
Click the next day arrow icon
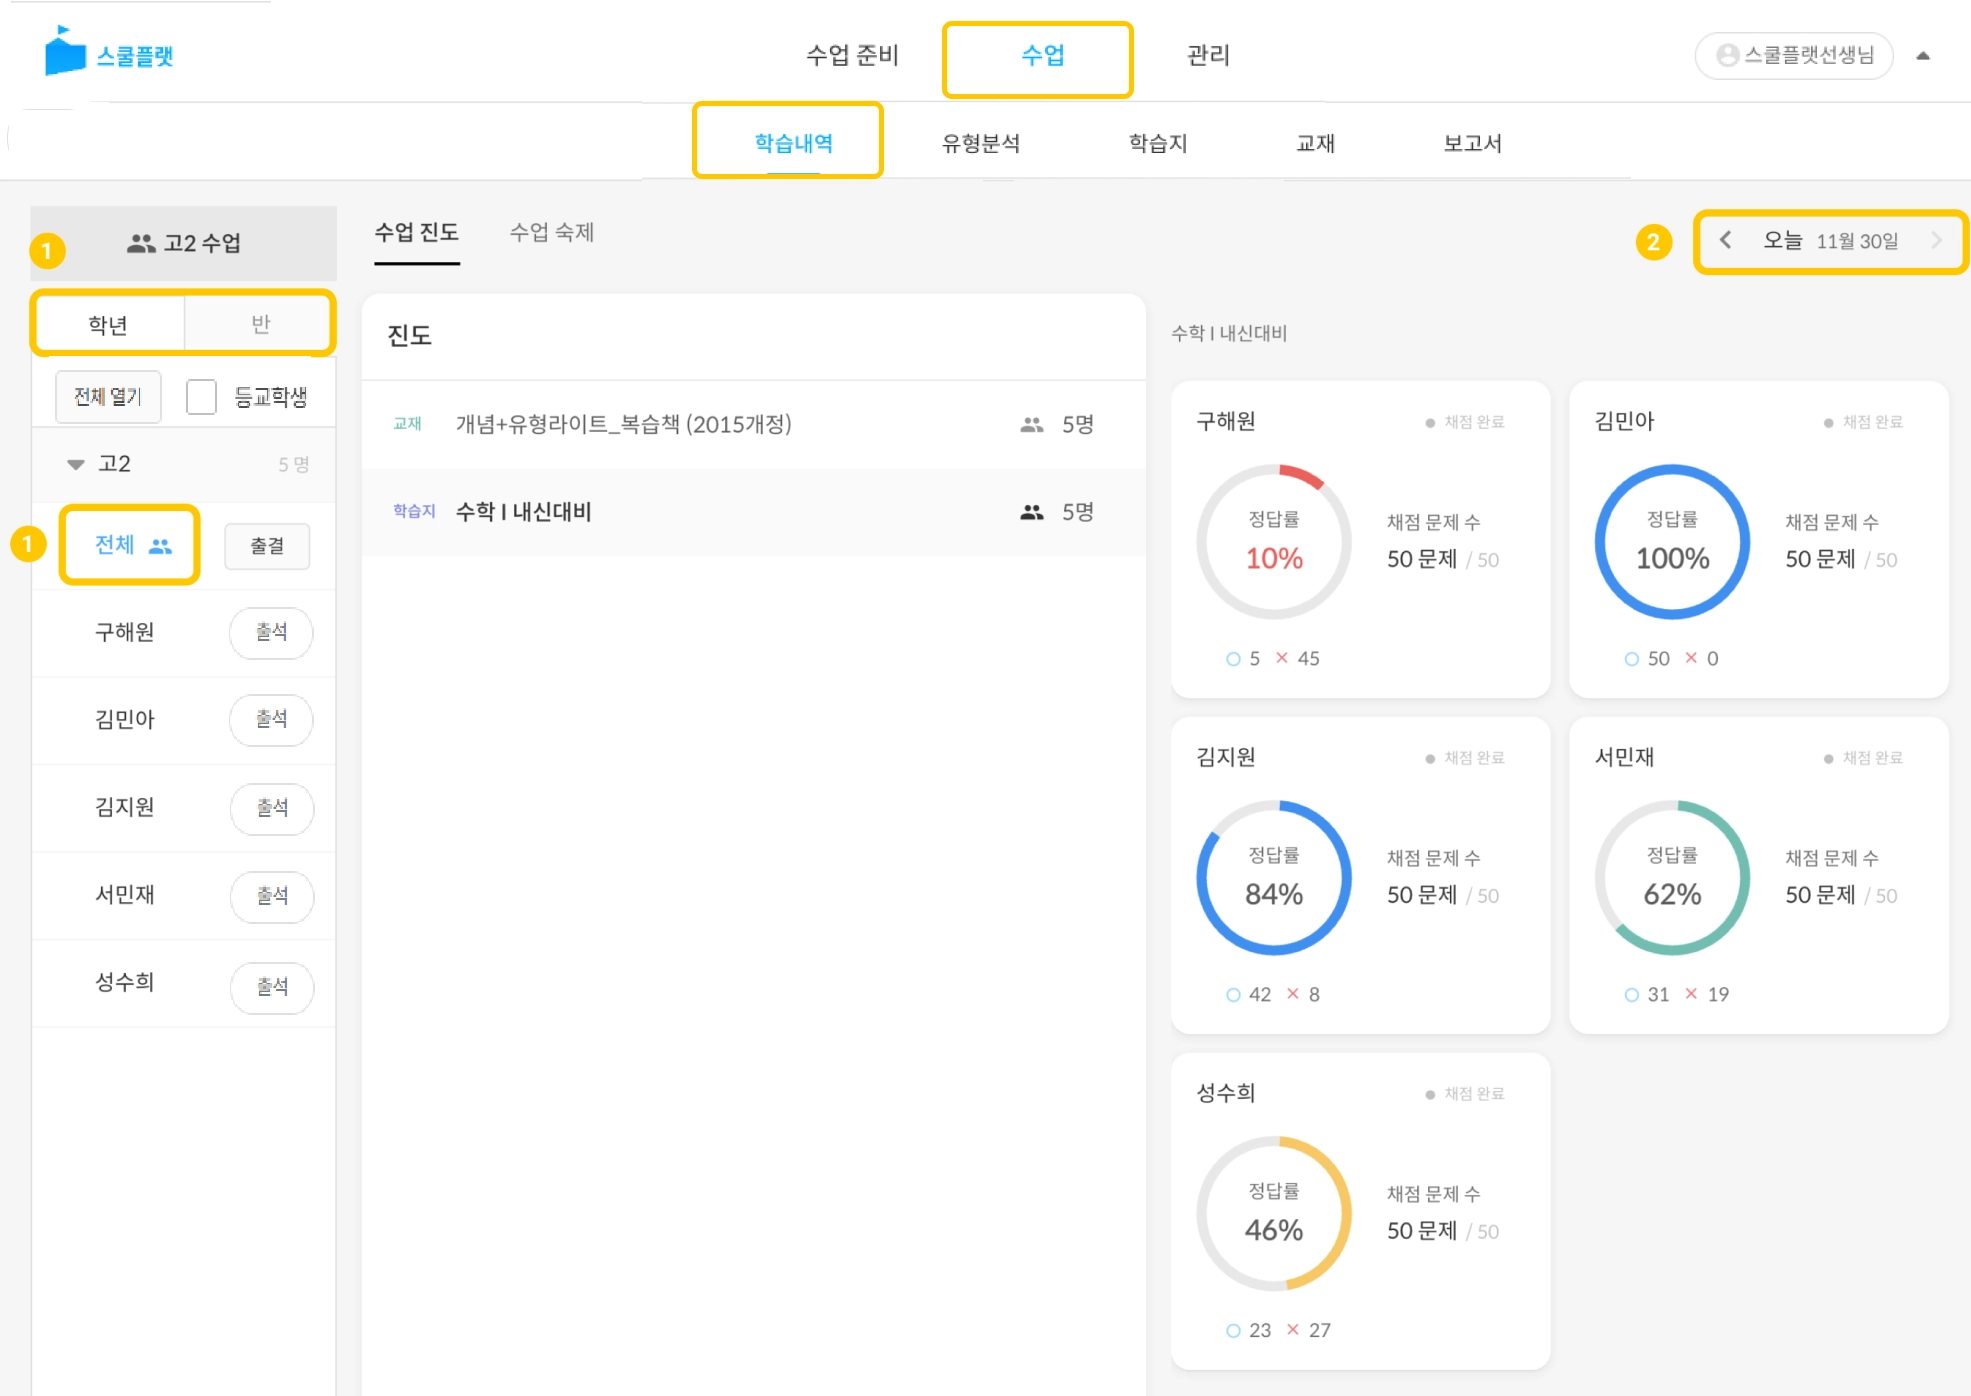(1937, 240)
